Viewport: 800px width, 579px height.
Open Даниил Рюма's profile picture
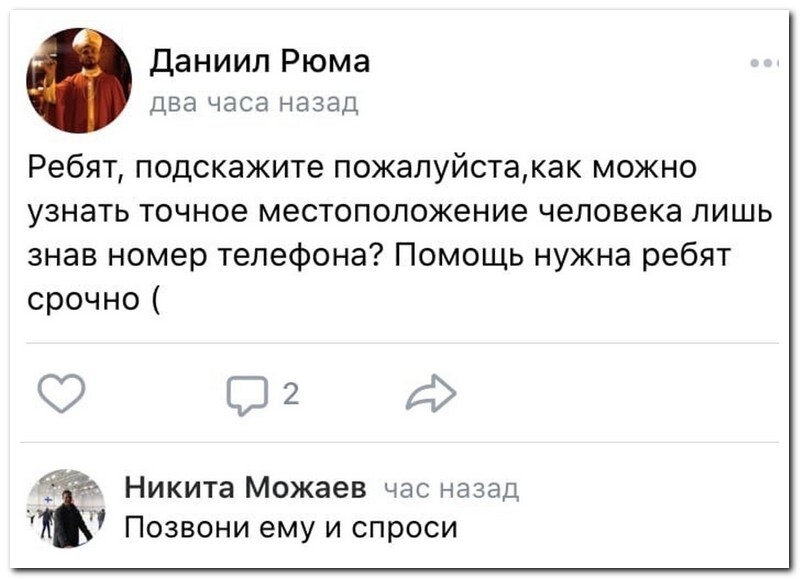tap(79, 80)
